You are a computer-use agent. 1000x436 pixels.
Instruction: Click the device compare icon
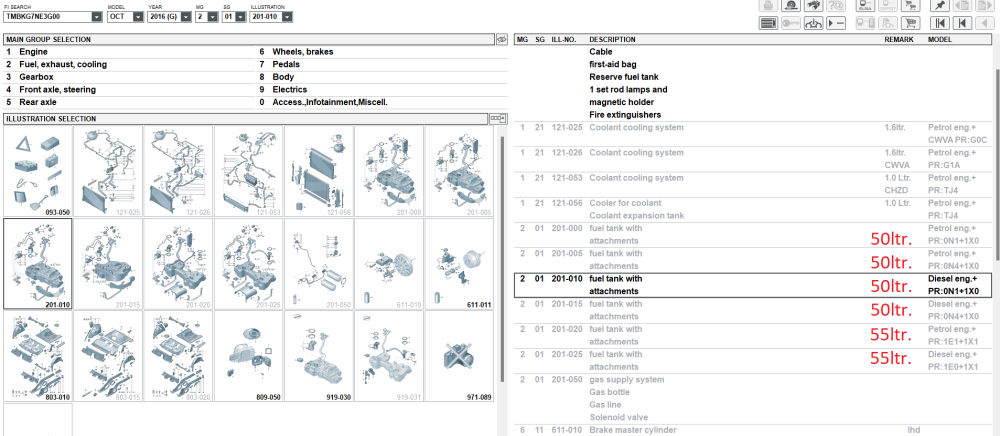(865, 23)
